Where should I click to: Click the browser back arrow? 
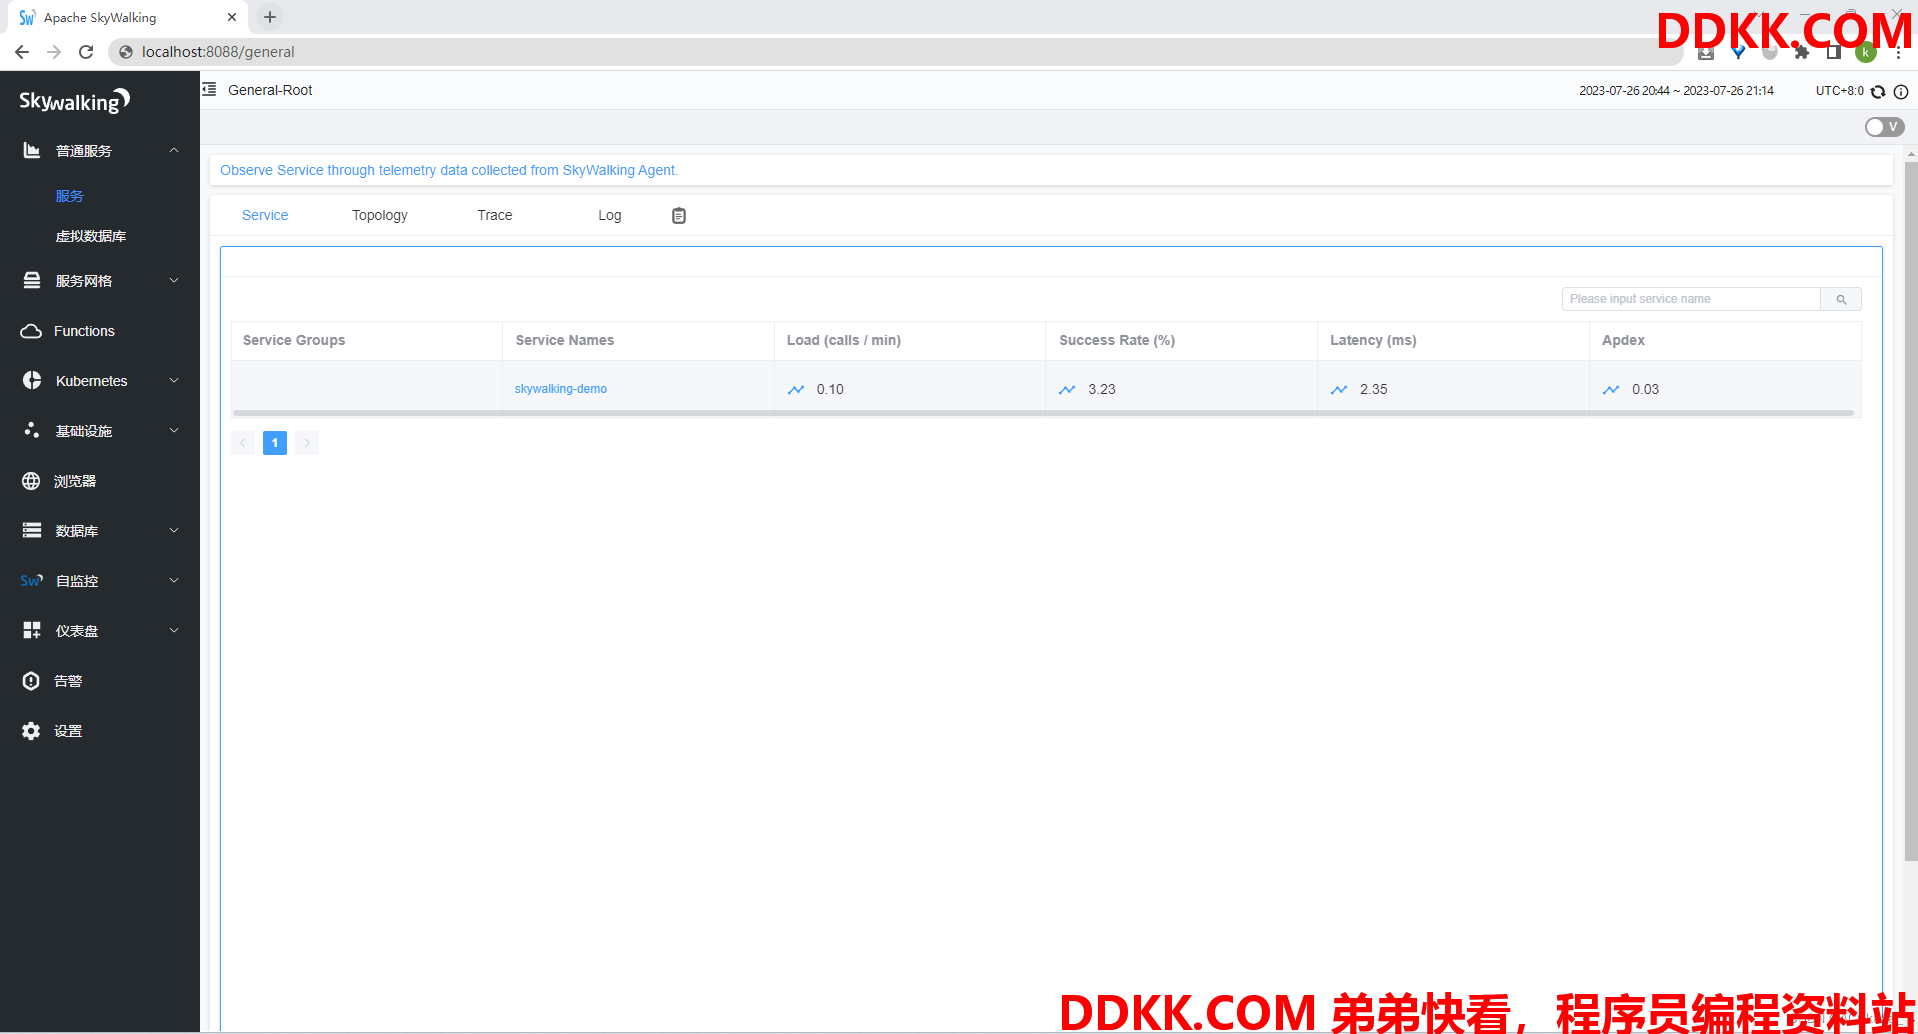point(22,52)
